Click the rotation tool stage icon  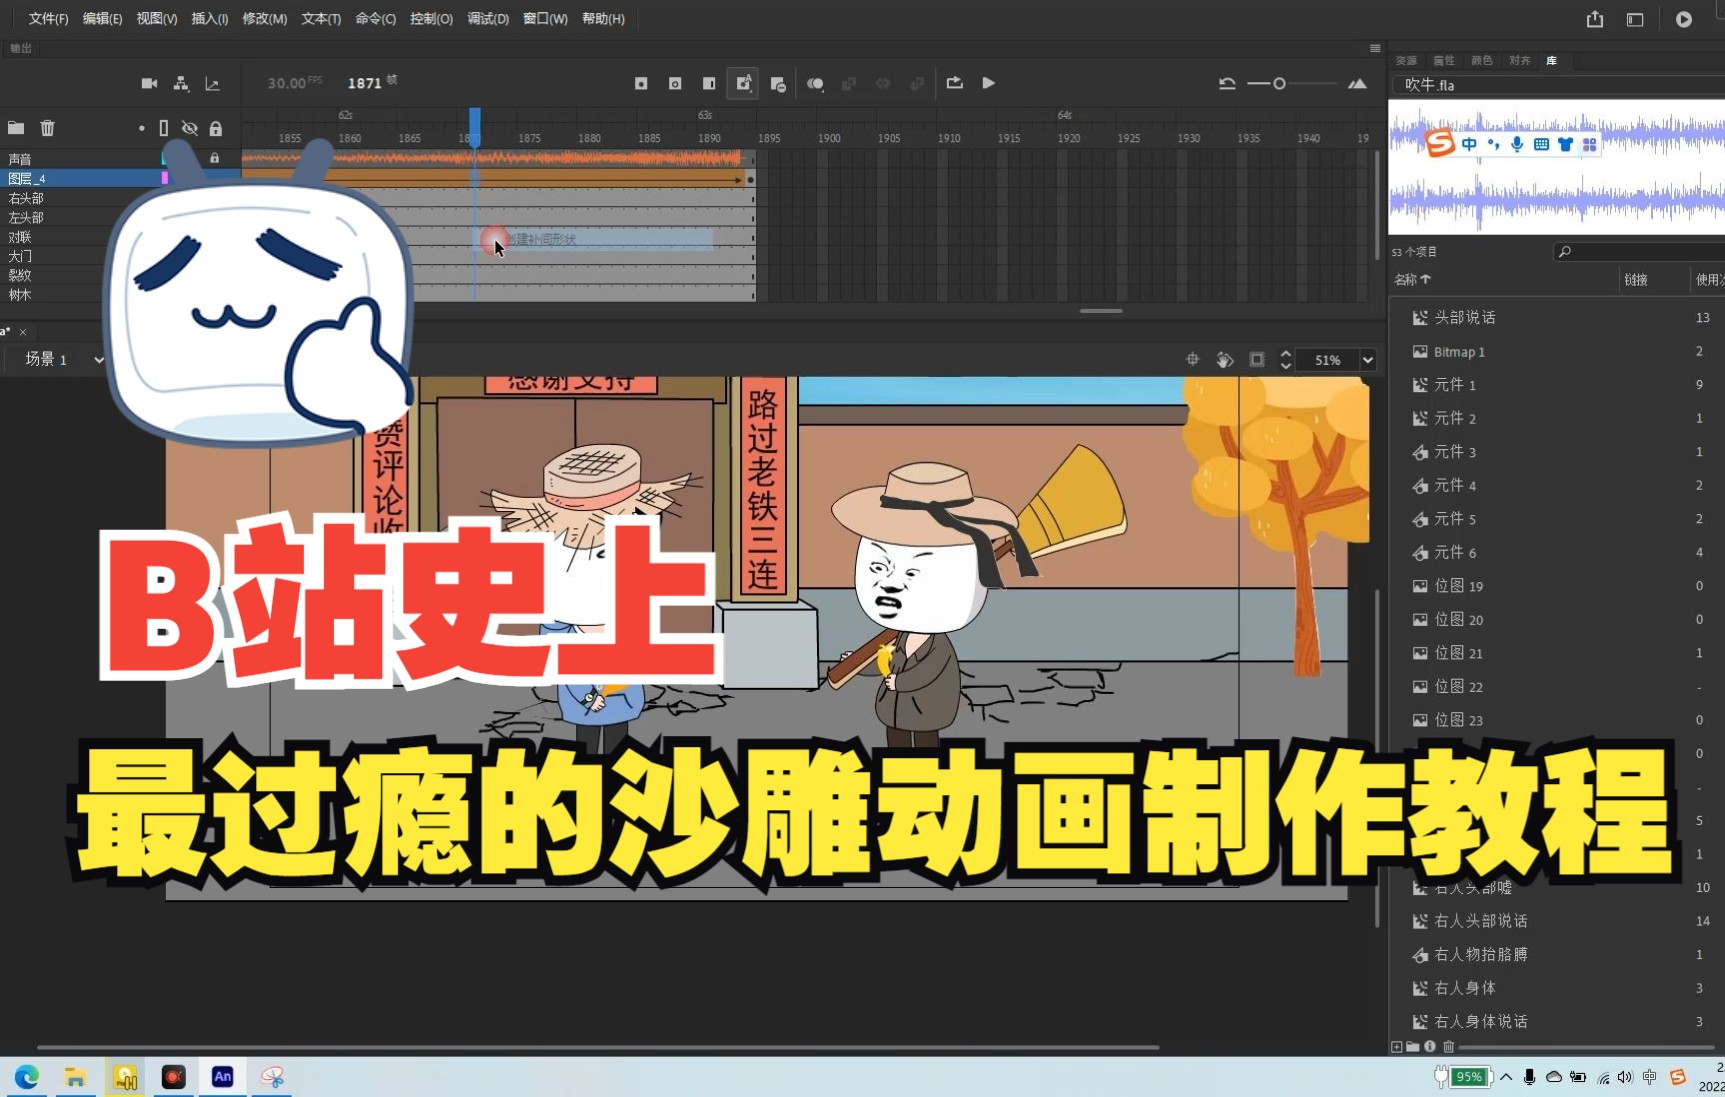pyautogui.click(x=1225, y=359)
